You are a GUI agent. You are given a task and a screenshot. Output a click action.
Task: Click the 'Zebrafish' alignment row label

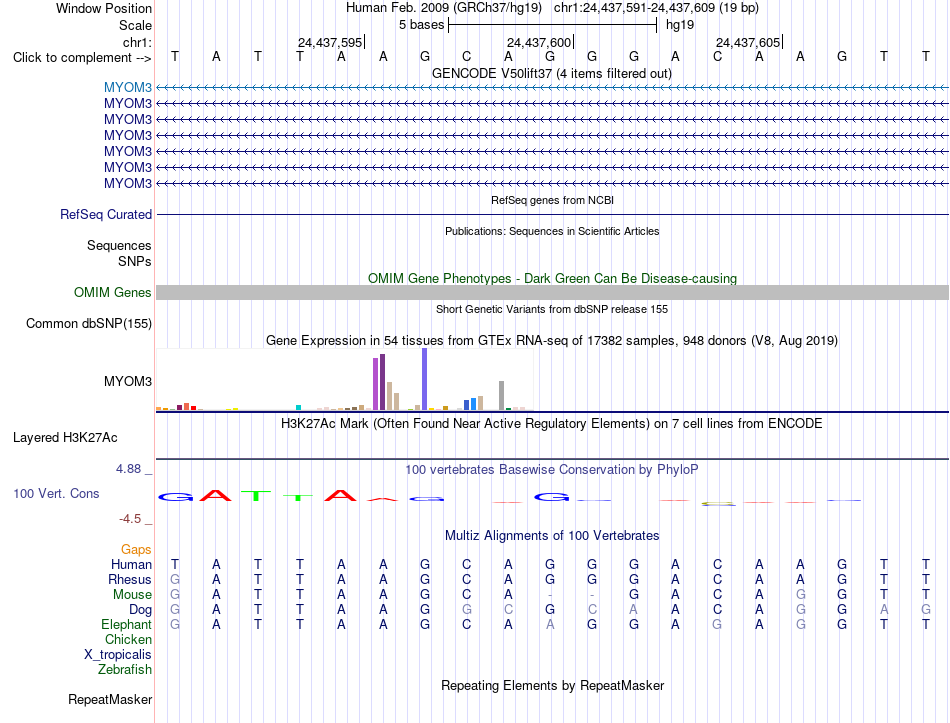click(125, 670)
